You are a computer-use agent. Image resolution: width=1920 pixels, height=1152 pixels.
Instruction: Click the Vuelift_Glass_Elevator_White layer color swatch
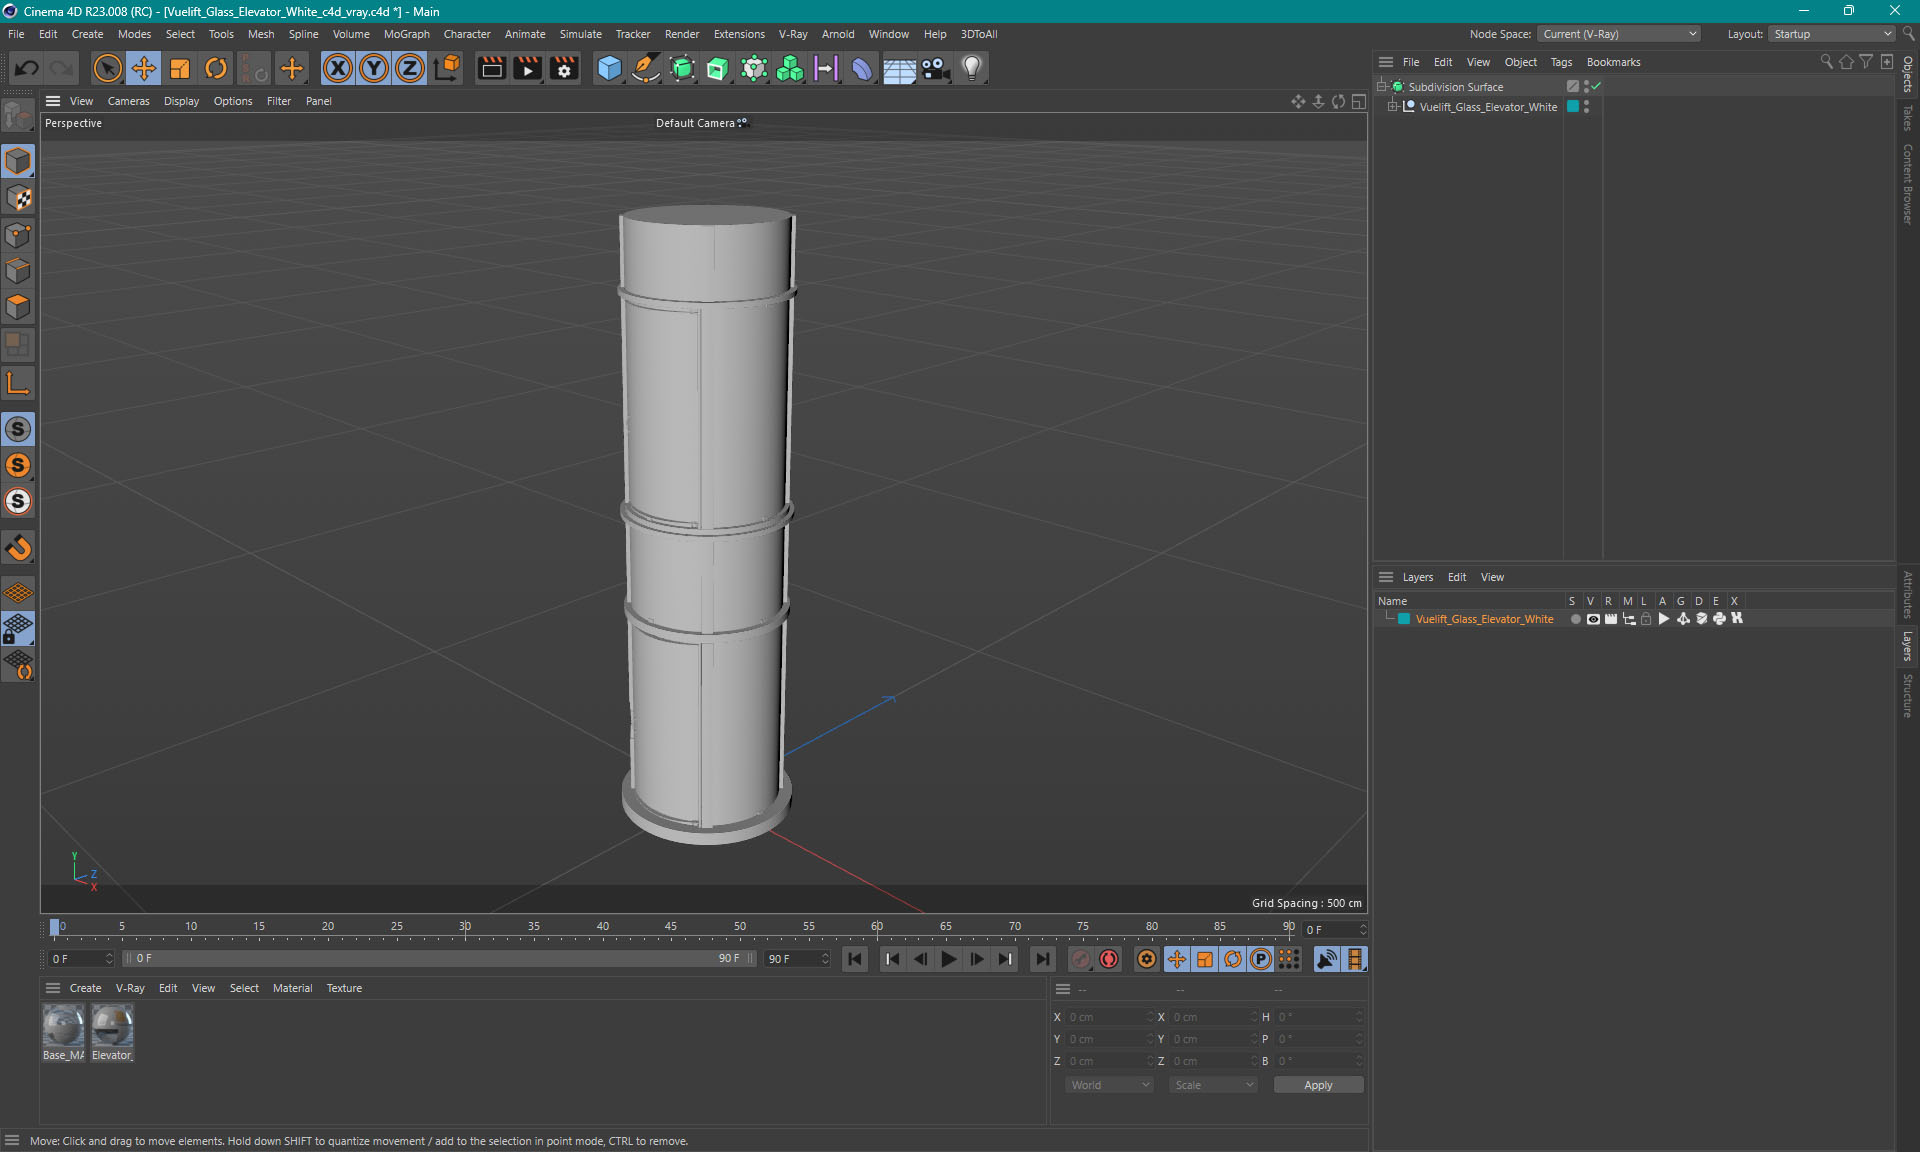pyautogui.click(x=1404, y=619)
